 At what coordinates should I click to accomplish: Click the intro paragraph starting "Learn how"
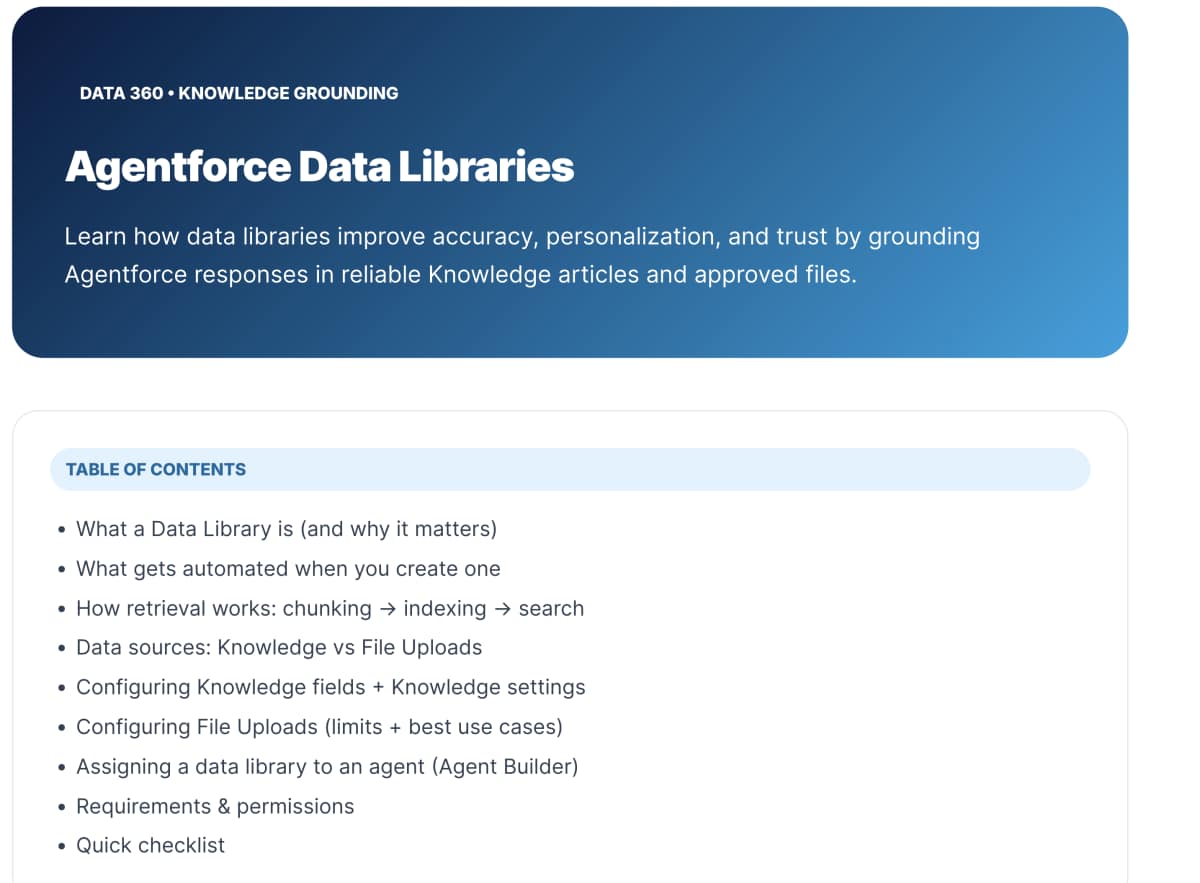click(521, 255)
